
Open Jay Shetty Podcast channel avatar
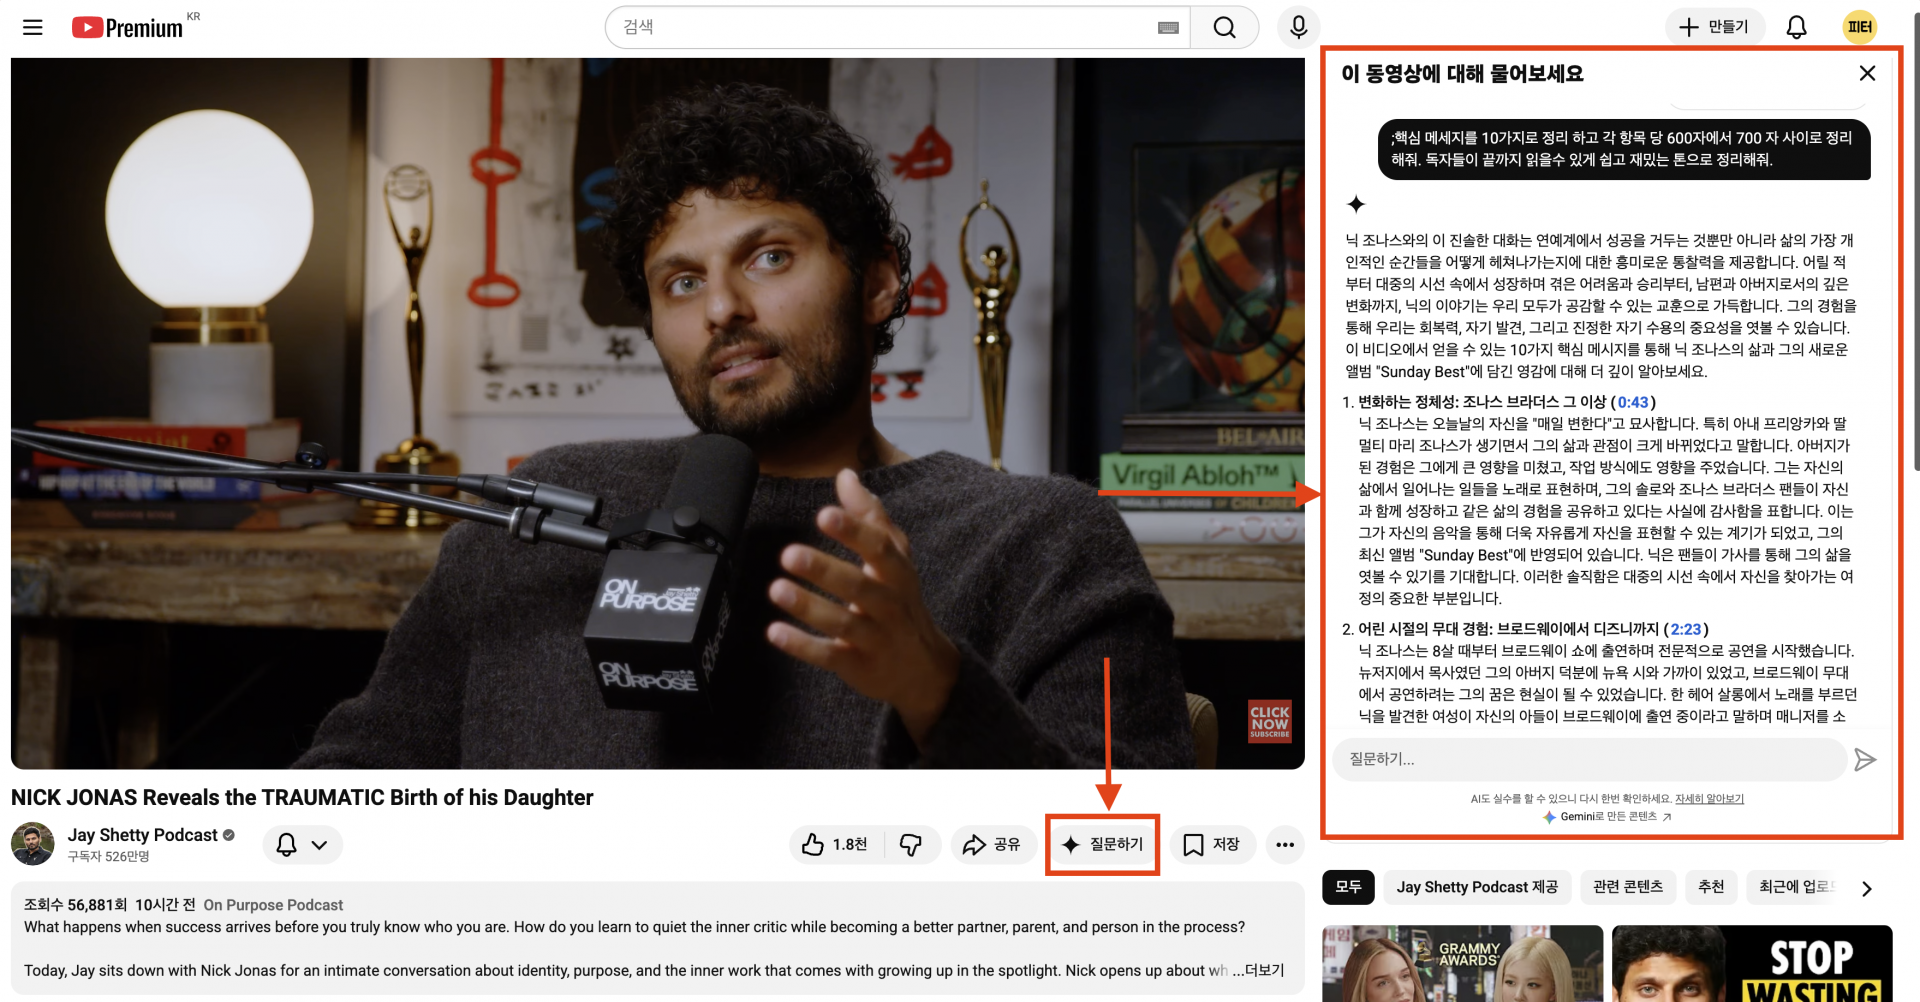click(x=33, y=844)
